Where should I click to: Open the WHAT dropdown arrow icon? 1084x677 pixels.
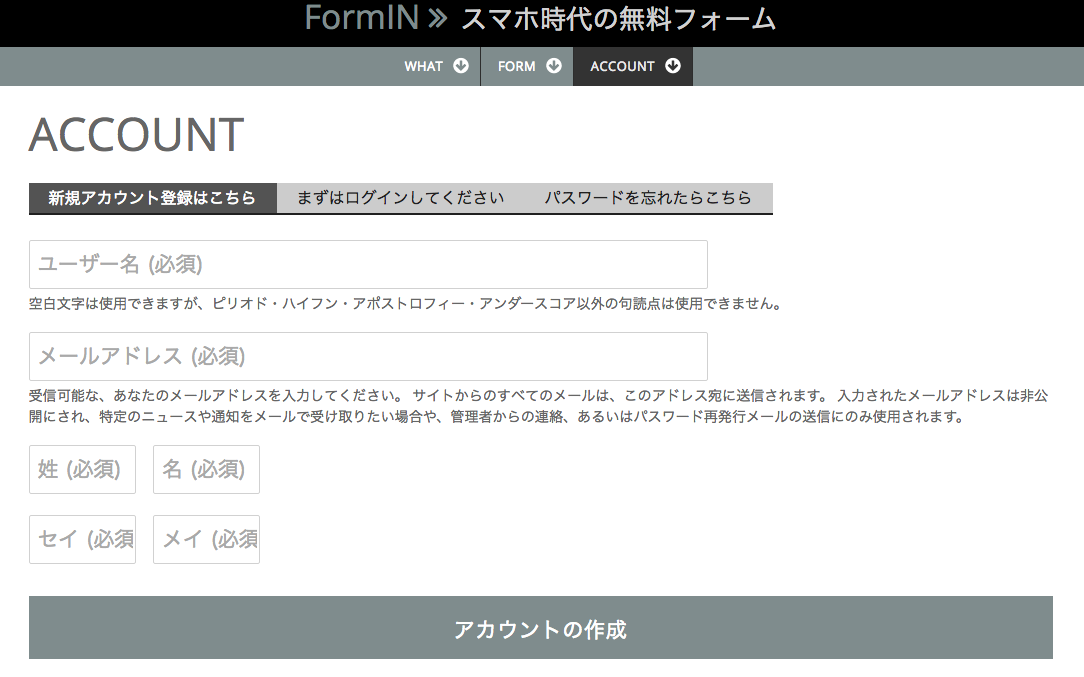coord(460,66)
